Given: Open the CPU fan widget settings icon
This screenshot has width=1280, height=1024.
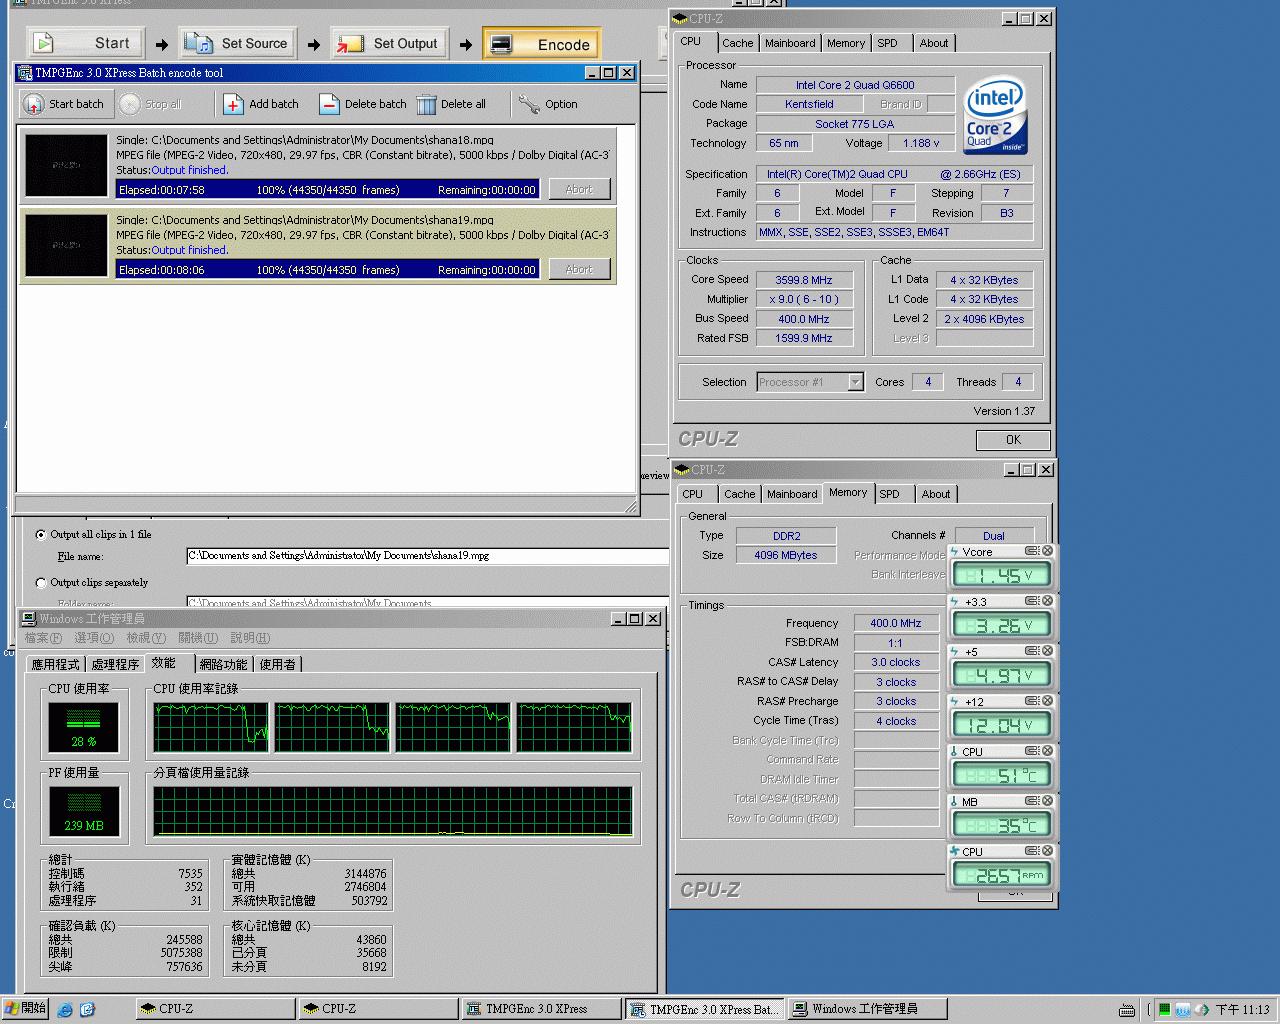Looking at the screenshot, I should tap(1032, 851).
